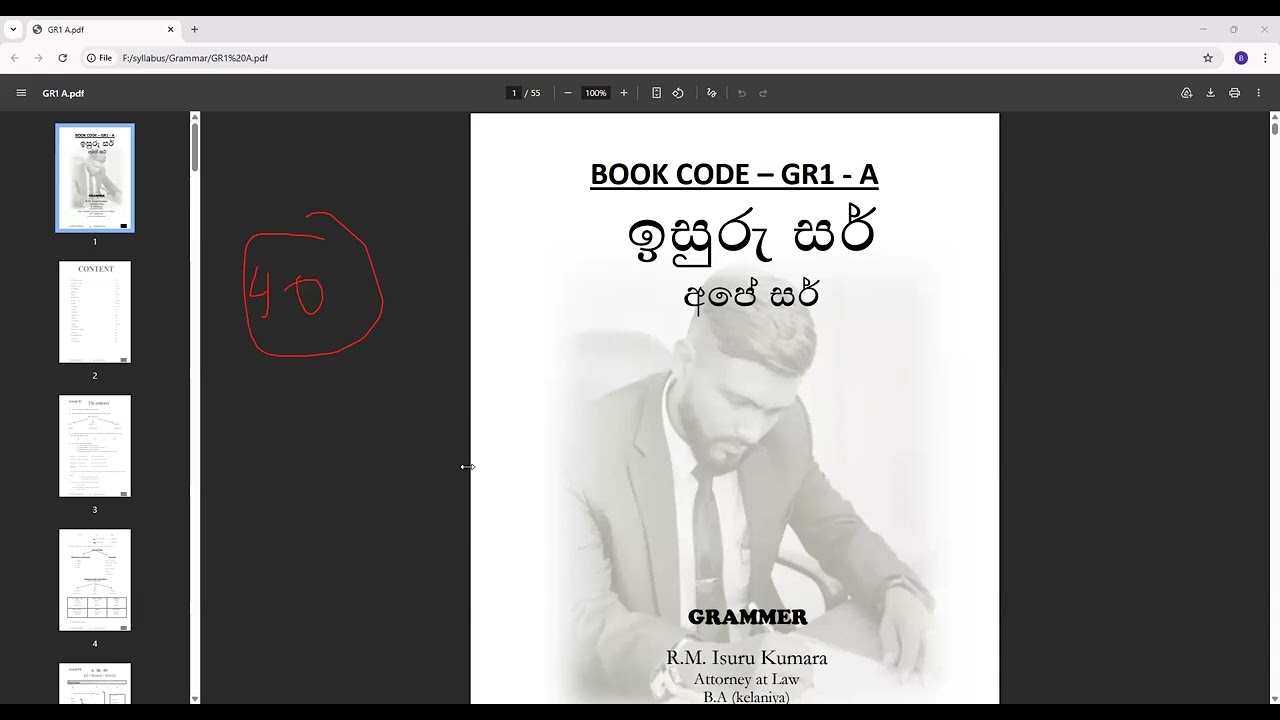
Task: Go back in browser history
Action: click(x=15, y=58)
